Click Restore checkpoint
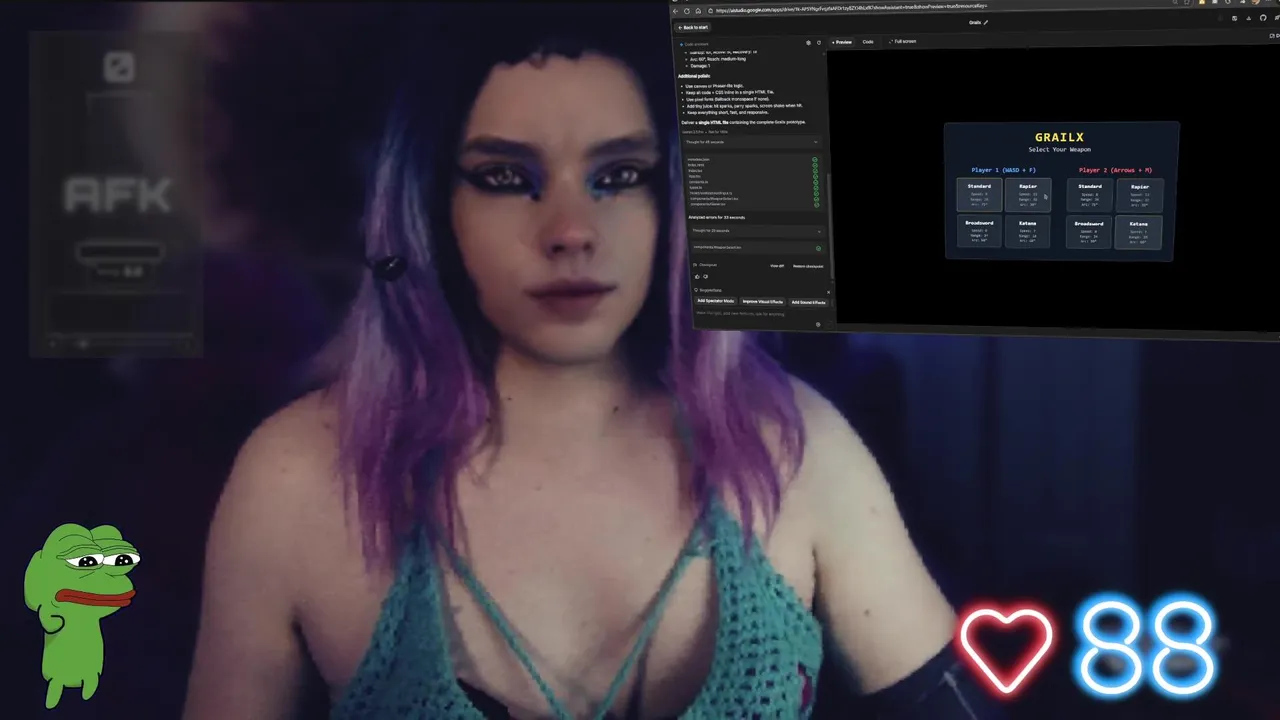1280x720 pixels. click(808, 266)
